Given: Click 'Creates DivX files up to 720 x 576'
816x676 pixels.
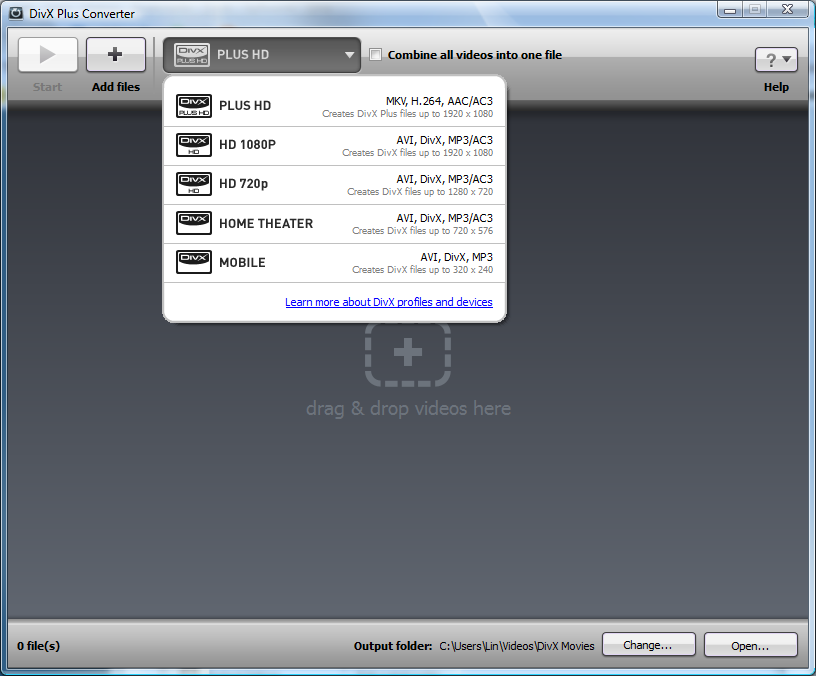Looking at the screenshot, I should [x=423, y=231].
